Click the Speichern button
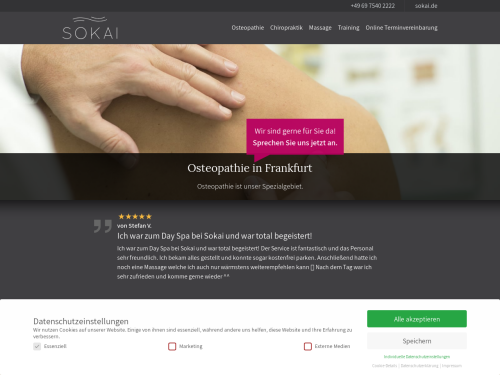Image resolution: width=500 pixels, height=375 pixels. (x=417, y=341)
